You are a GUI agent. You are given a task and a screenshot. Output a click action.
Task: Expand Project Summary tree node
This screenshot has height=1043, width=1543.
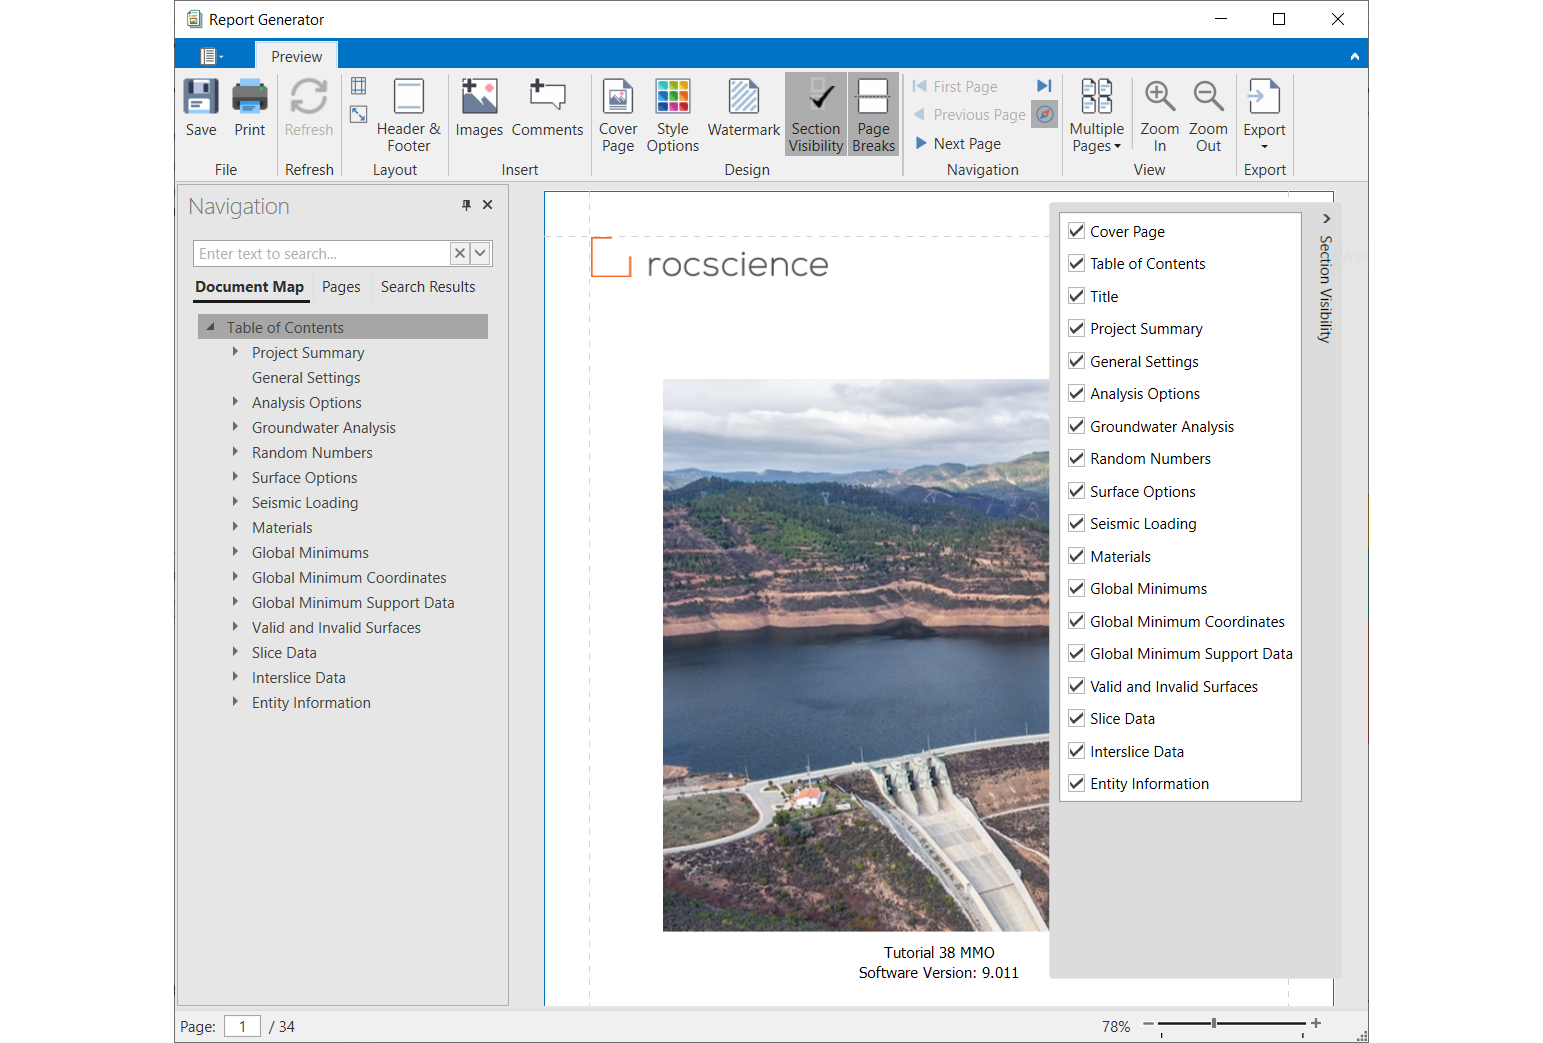(x=235, y=352)
